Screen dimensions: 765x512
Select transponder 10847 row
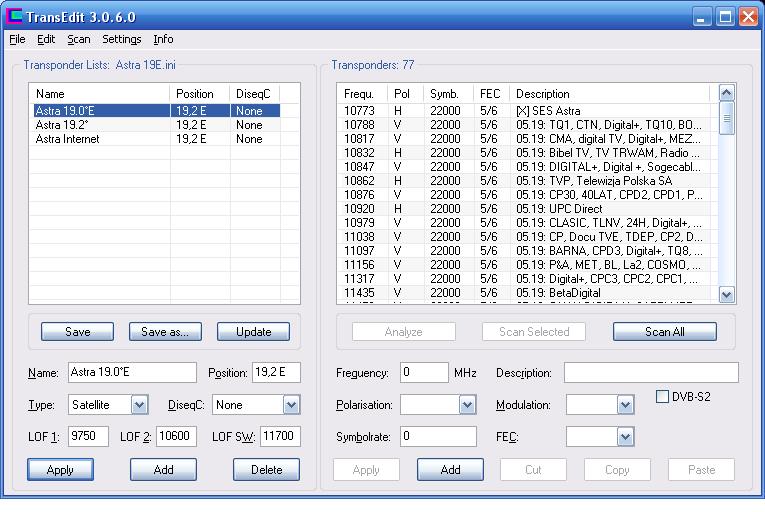pos(526,167)
